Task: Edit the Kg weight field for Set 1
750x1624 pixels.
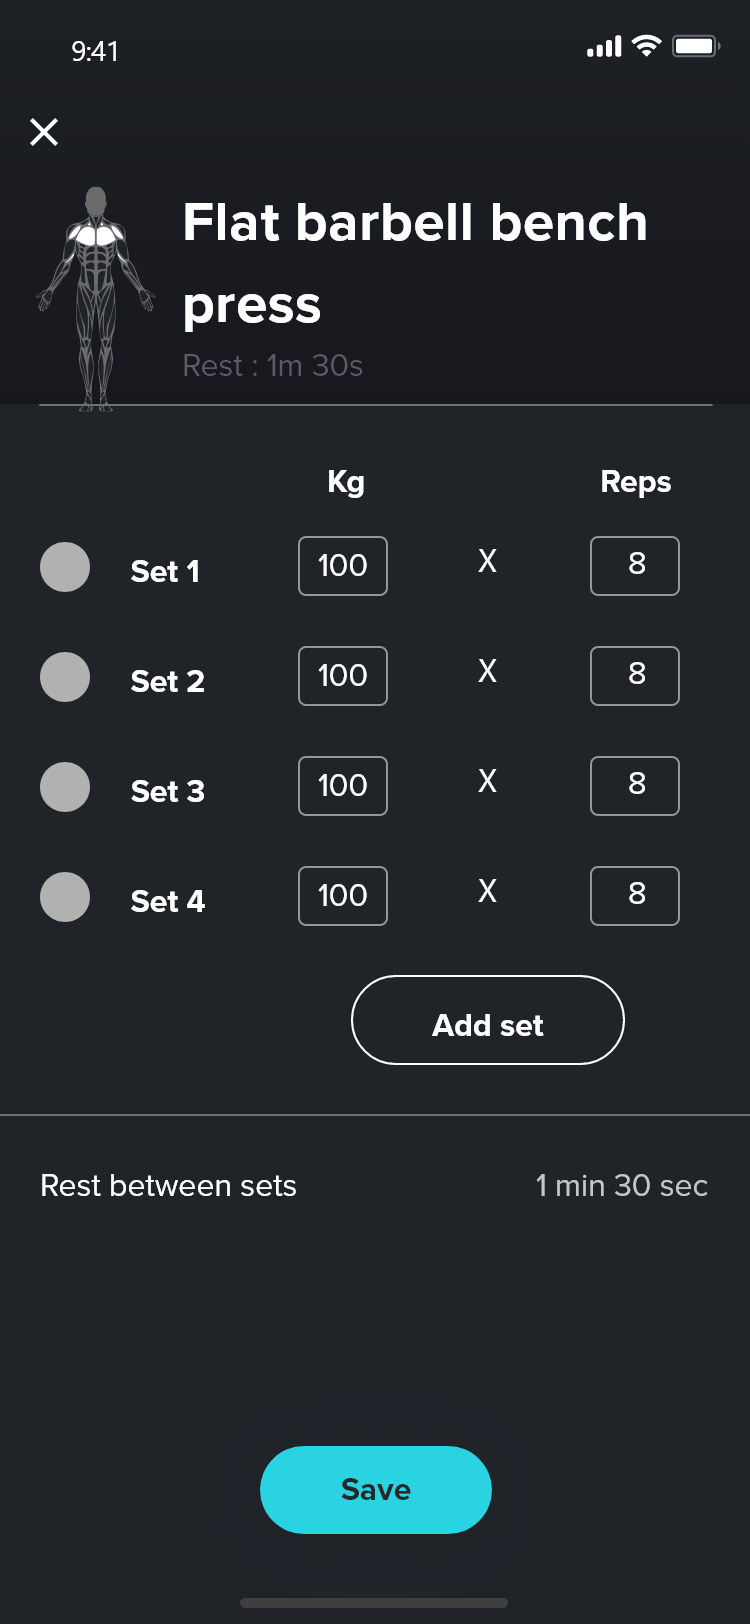Action: click(343, 566)
